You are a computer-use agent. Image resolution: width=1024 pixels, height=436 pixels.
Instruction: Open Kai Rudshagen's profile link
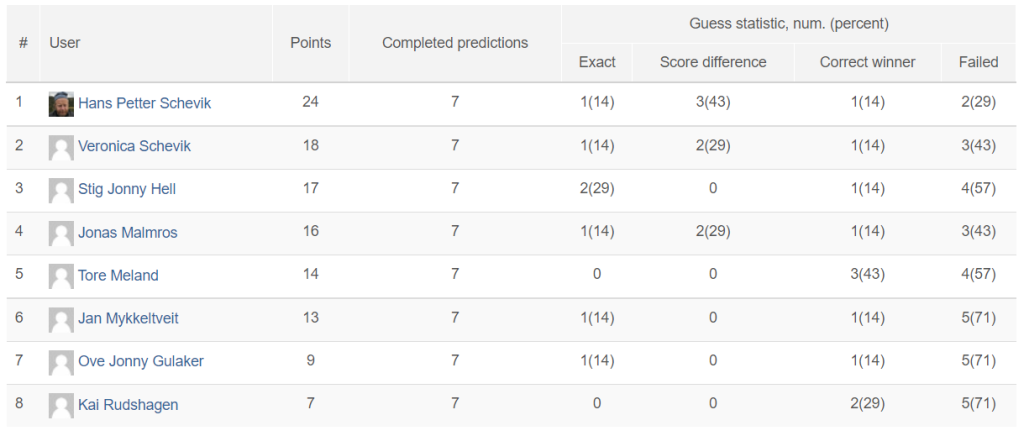point(128,405)
